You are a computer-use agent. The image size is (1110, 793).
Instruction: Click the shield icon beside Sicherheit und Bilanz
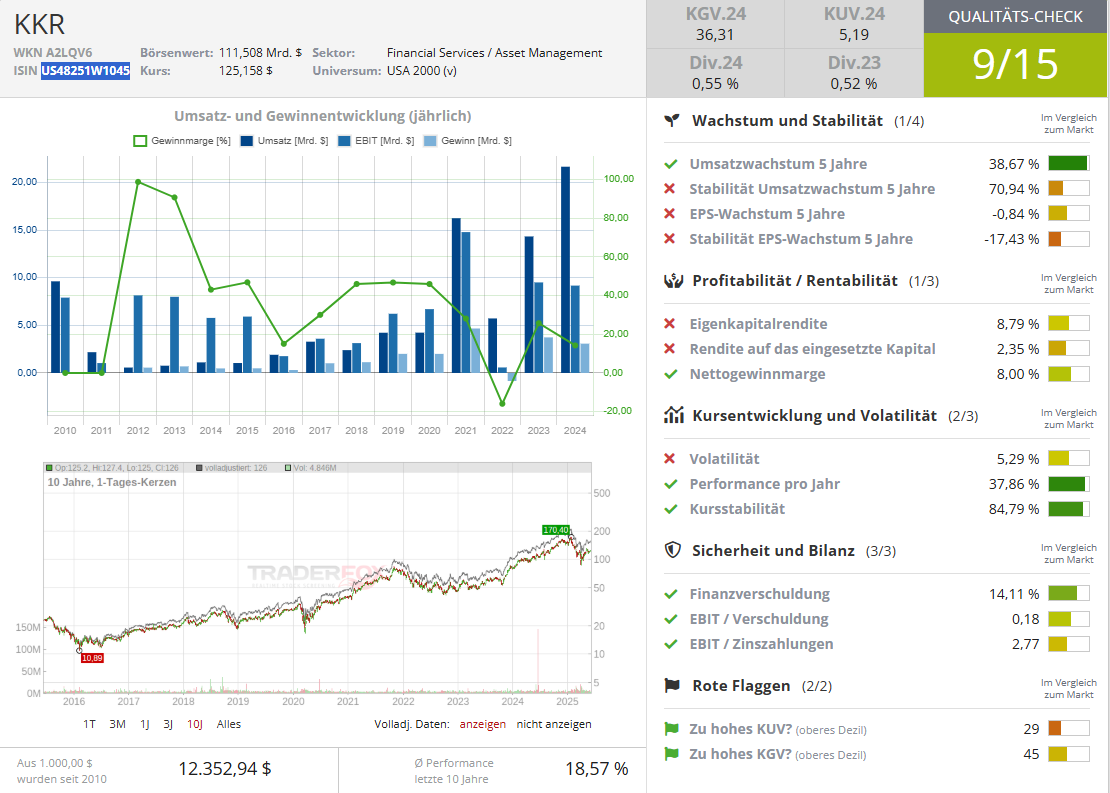coord(673,550)
